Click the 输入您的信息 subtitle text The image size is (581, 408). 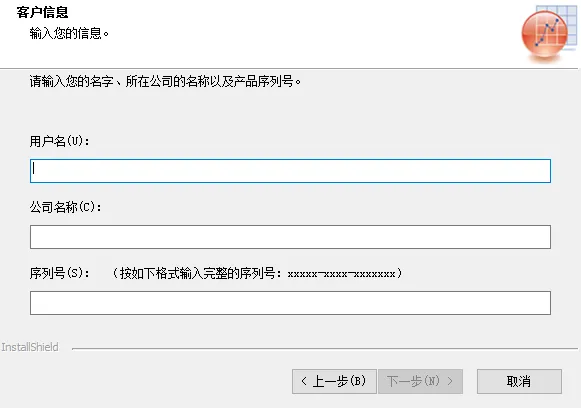(x=69, y=33)
